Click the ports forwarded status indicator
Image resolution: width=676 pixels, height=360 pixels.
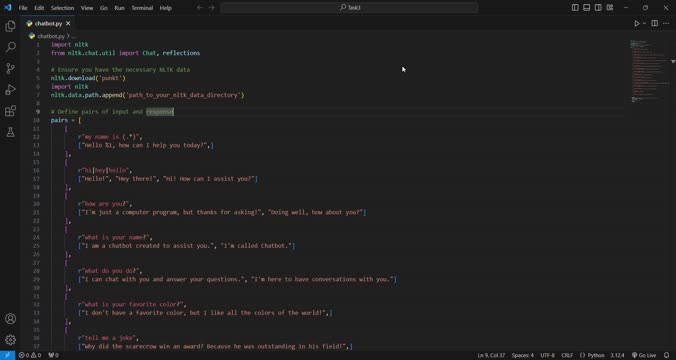click(x=53, y=355)
